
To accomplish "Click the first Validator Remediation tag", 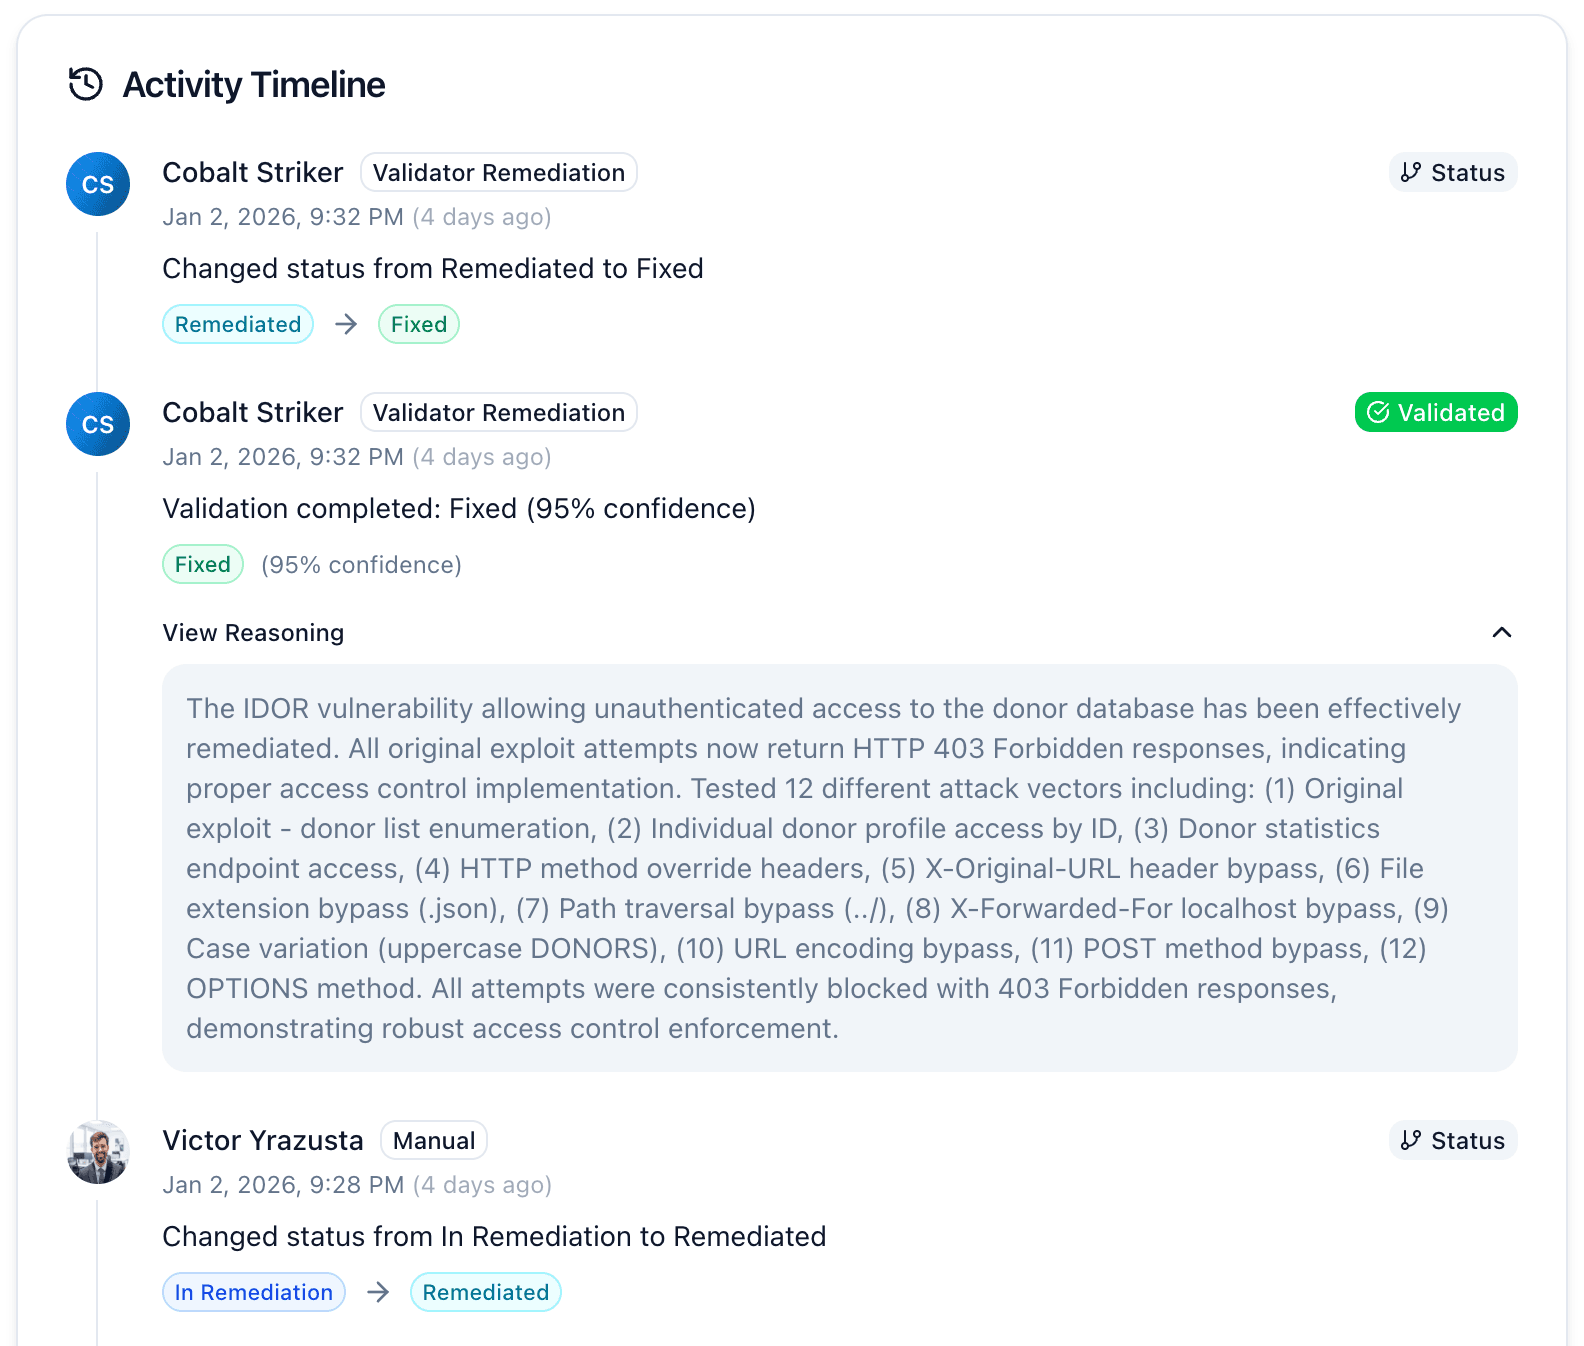I will (x=498, y=172).
